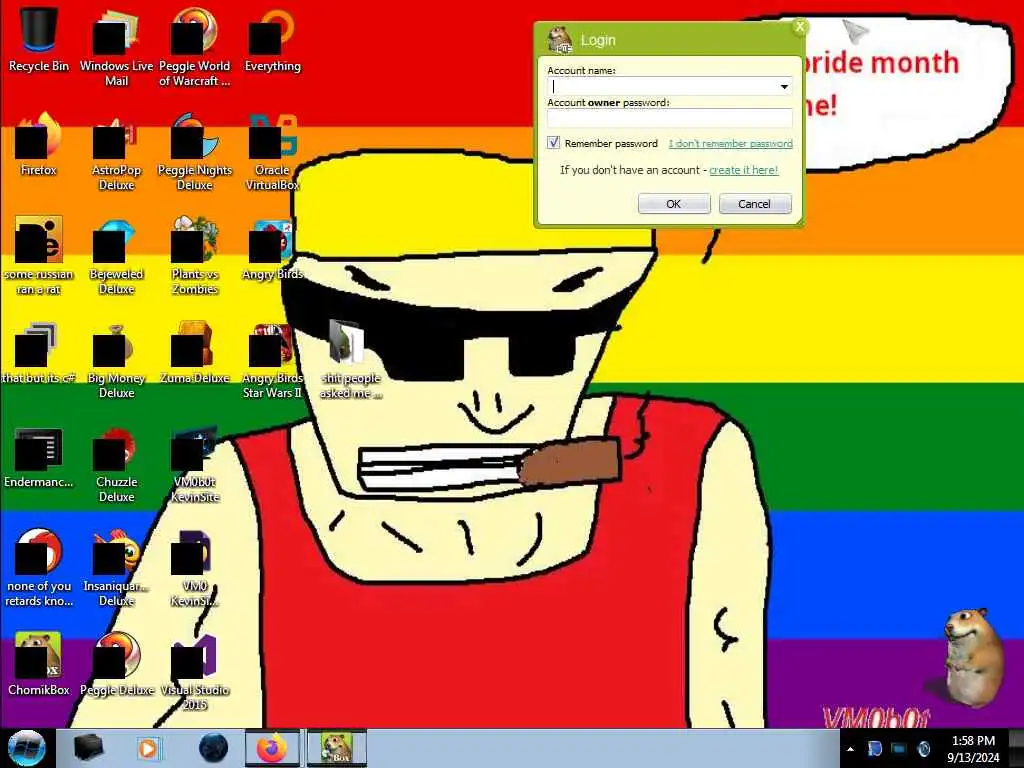Select the ChomikBox desktop icon
Screen dimensions: 1024x768
coord(39,664)
